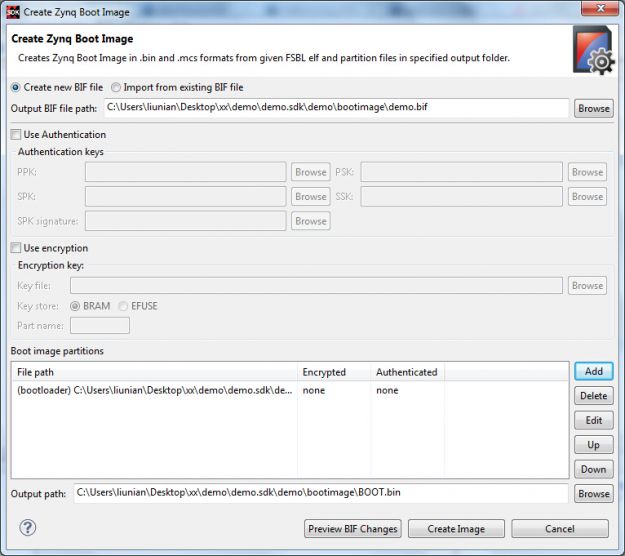
Task: Click the Output BIF file path field
Action: [336, 108]
